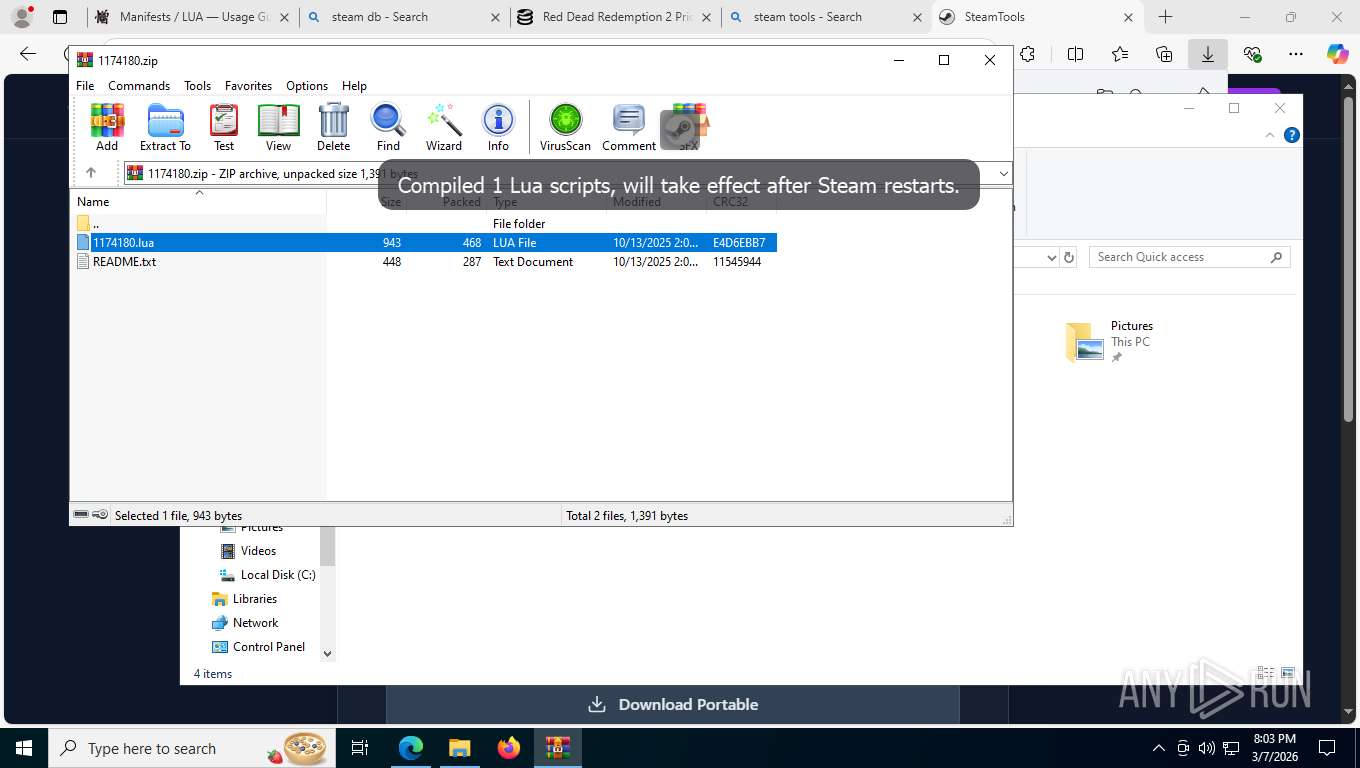Switch to the steam tools - Search tab
The width and height of the screenshot is (1360, 768).
(x=827, y=17)
